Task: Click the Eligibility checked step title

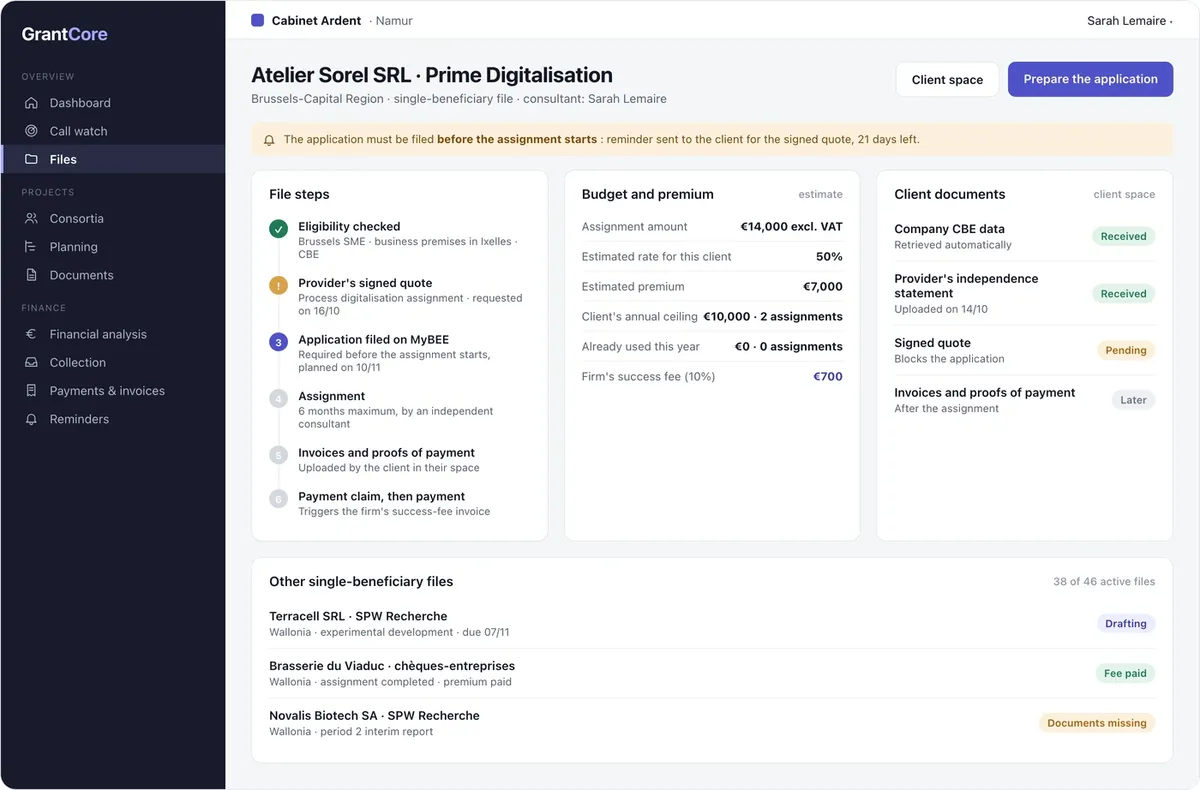Action: point(349,227)
